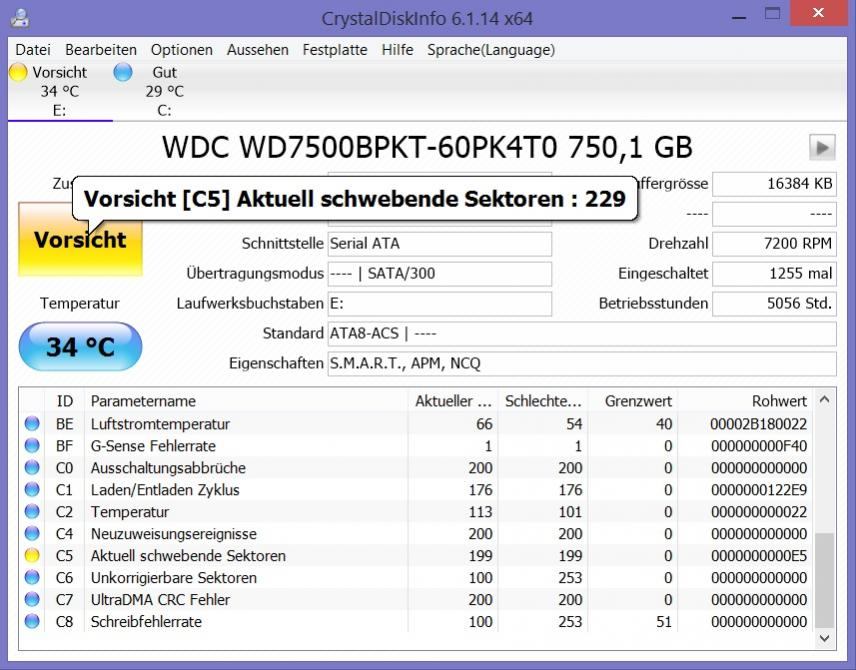Click the SMART list scrollbar thumb
This screenshot has width=856, height=670.
pyautogui.click(x=824, y=580)
